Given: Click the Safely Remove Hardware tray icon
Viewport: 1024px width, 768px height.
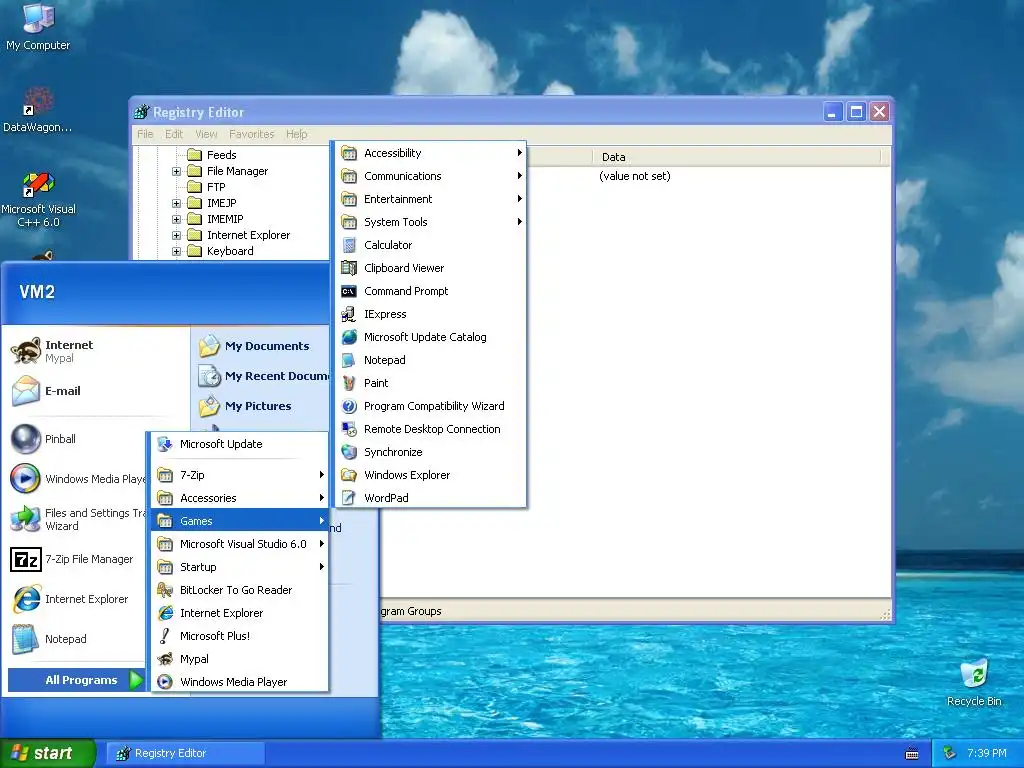Looking at the screenshot, I should tap(950, 753).
